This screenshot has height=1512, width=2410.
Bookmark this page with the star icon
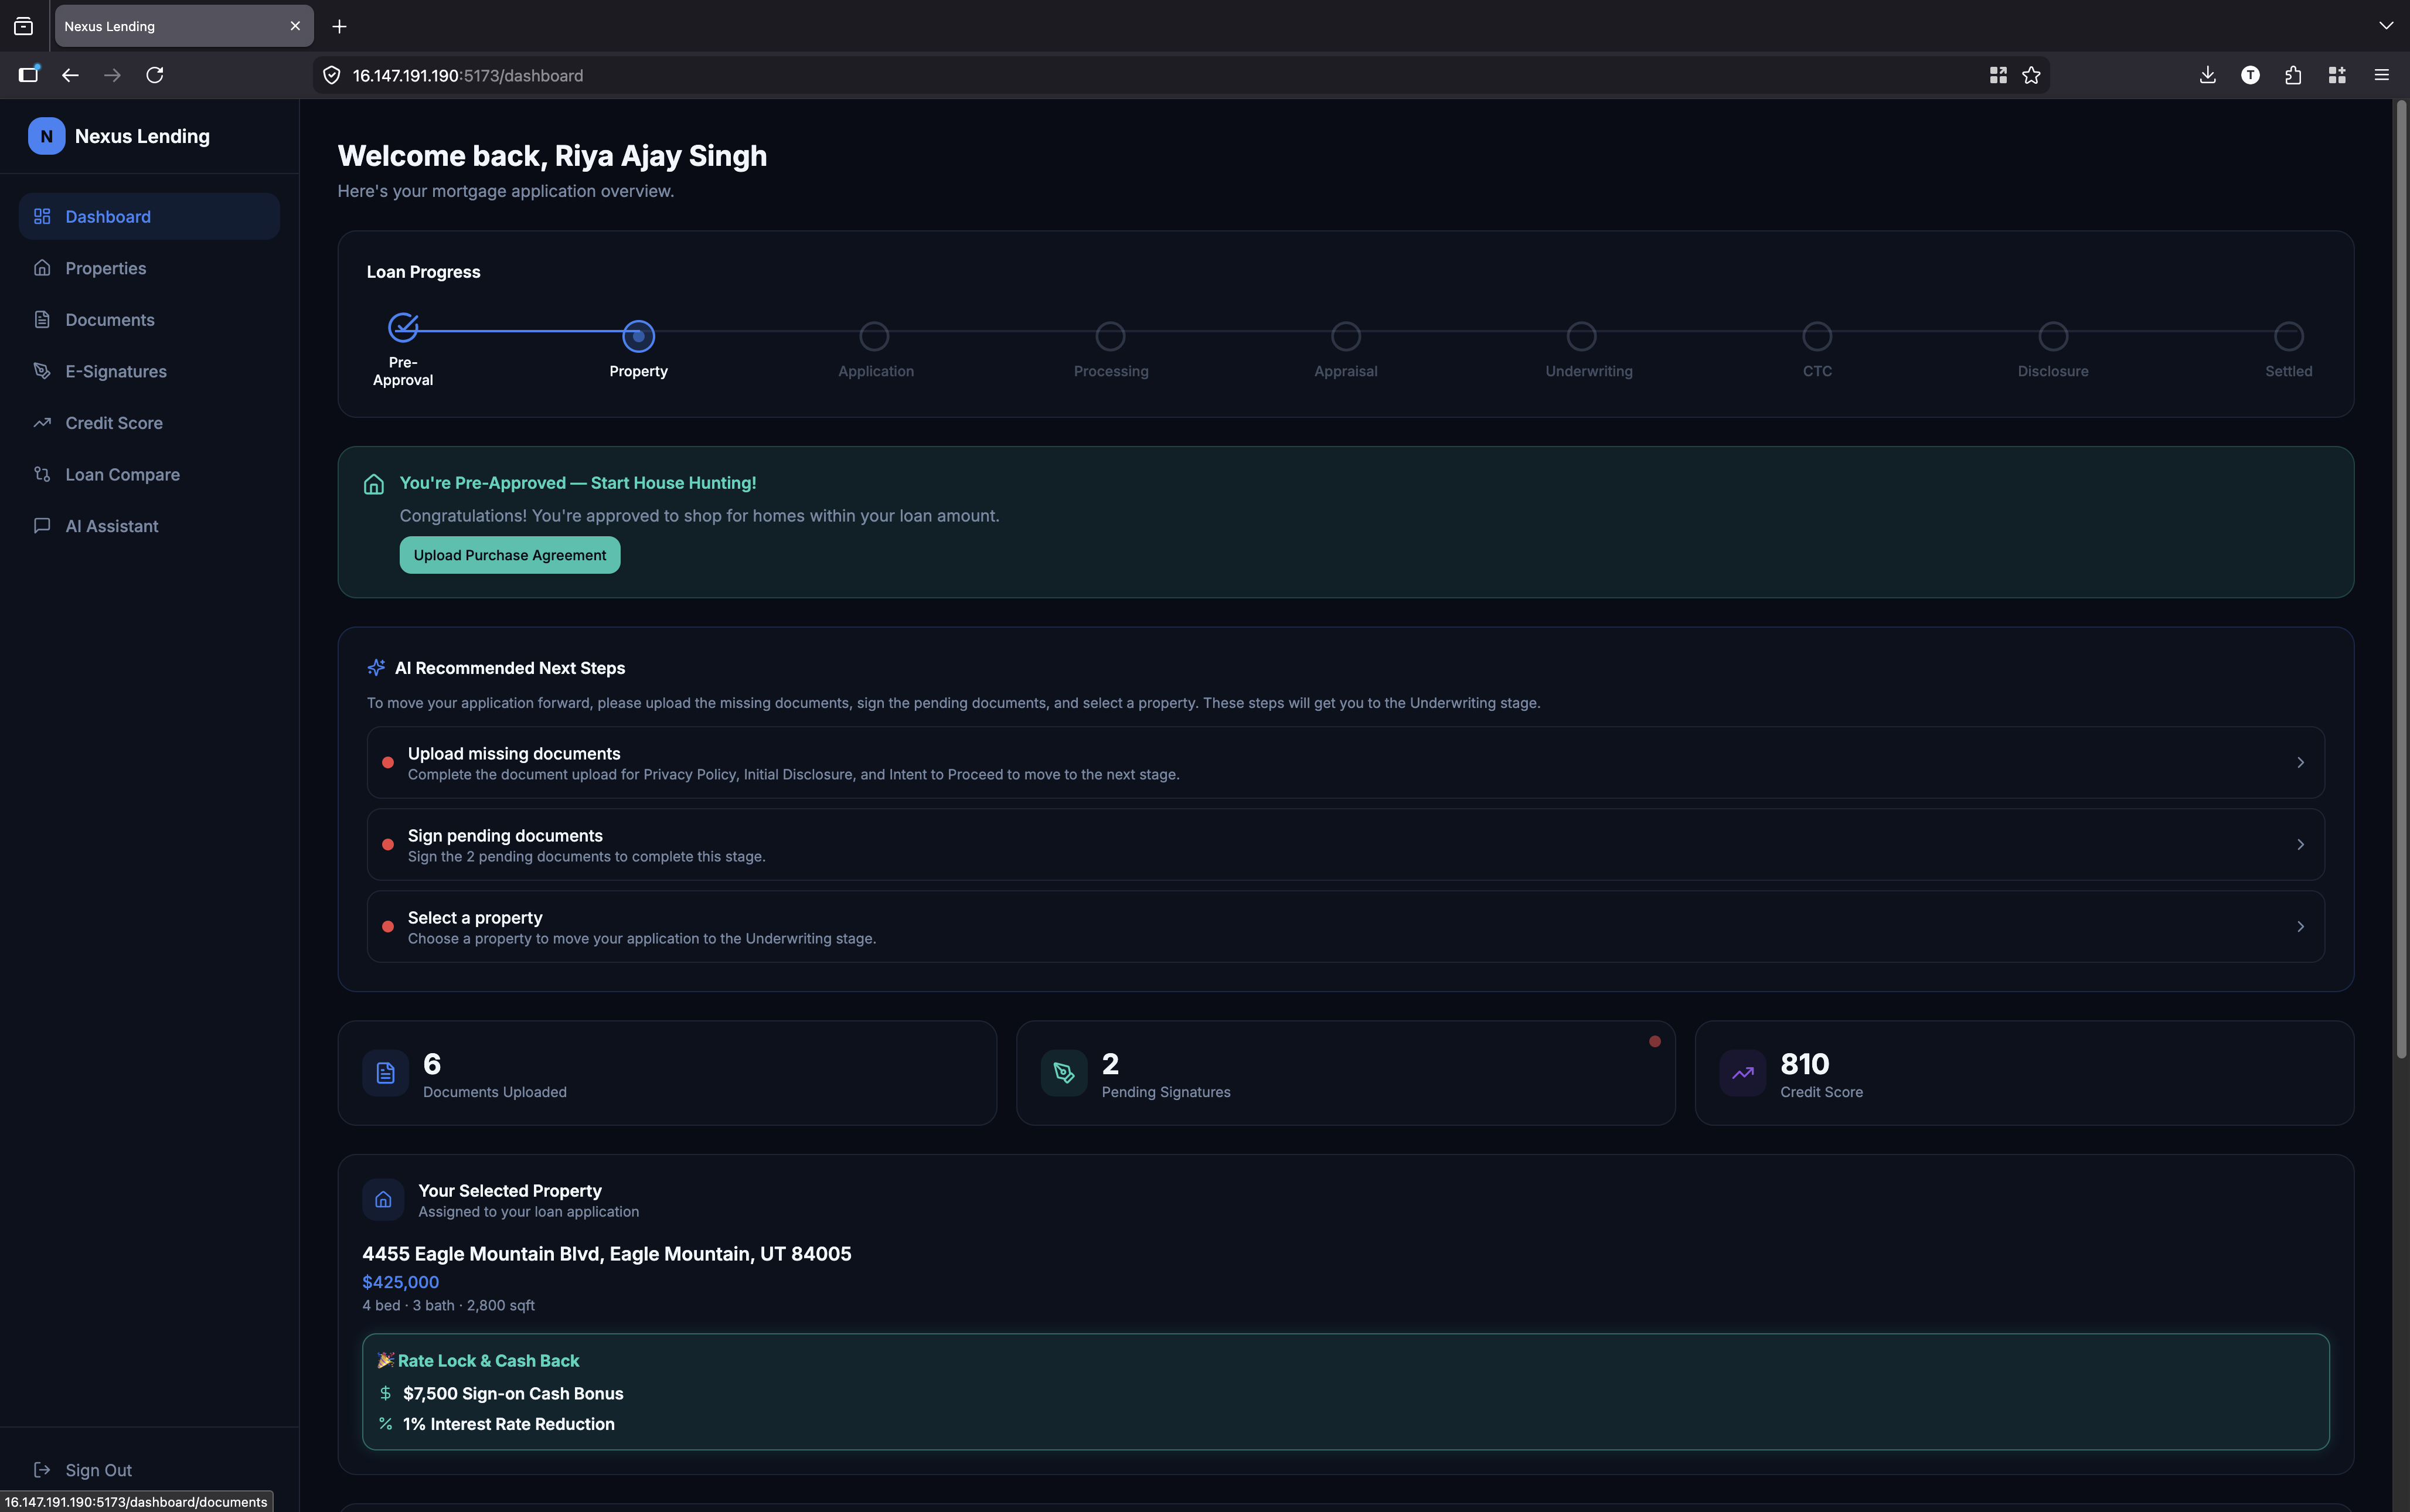(x=2031, y=75)
